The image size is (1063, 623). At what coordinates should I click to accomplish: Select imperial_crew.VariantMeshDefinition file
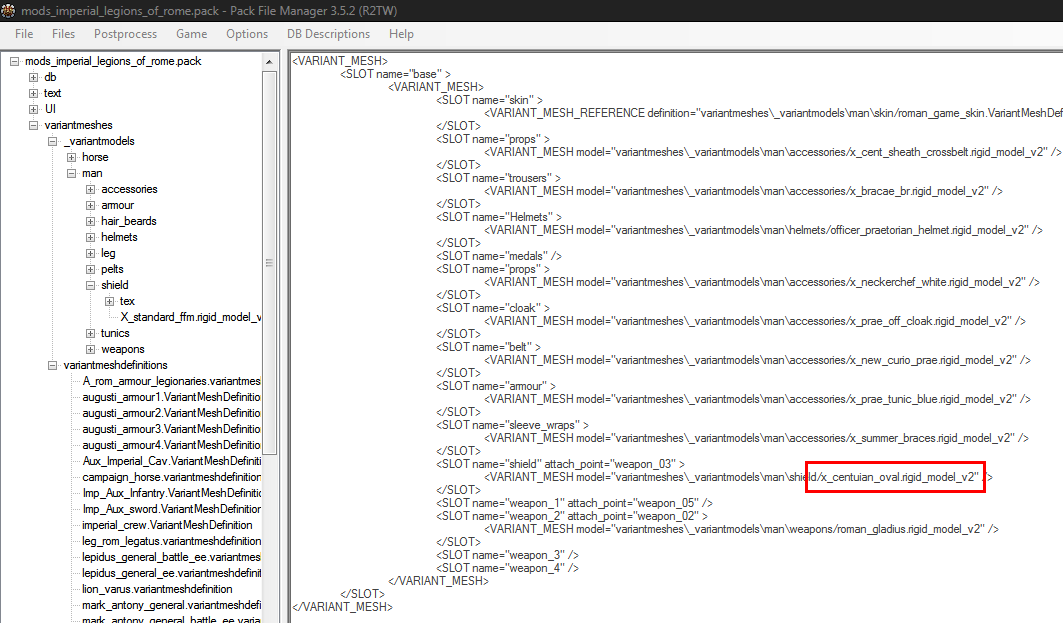click(x=167, y=525)
